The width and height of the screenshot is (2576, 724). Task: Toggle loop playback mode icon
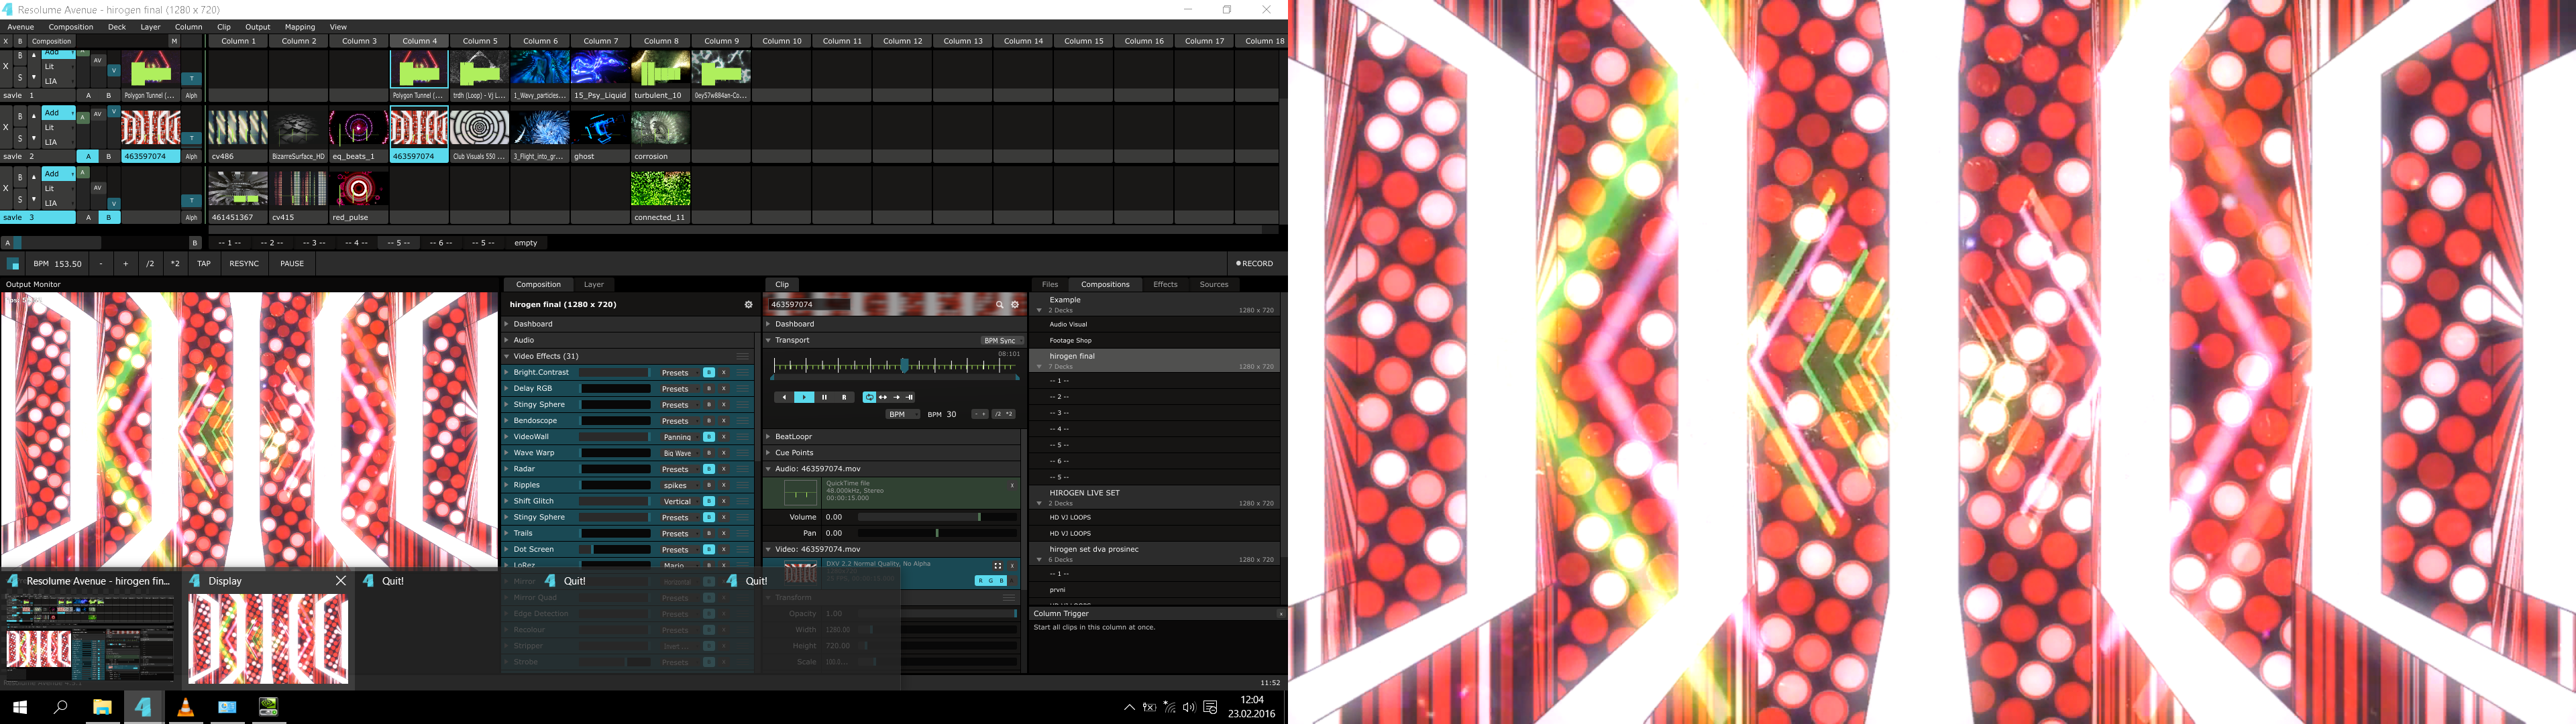[869, 397]
